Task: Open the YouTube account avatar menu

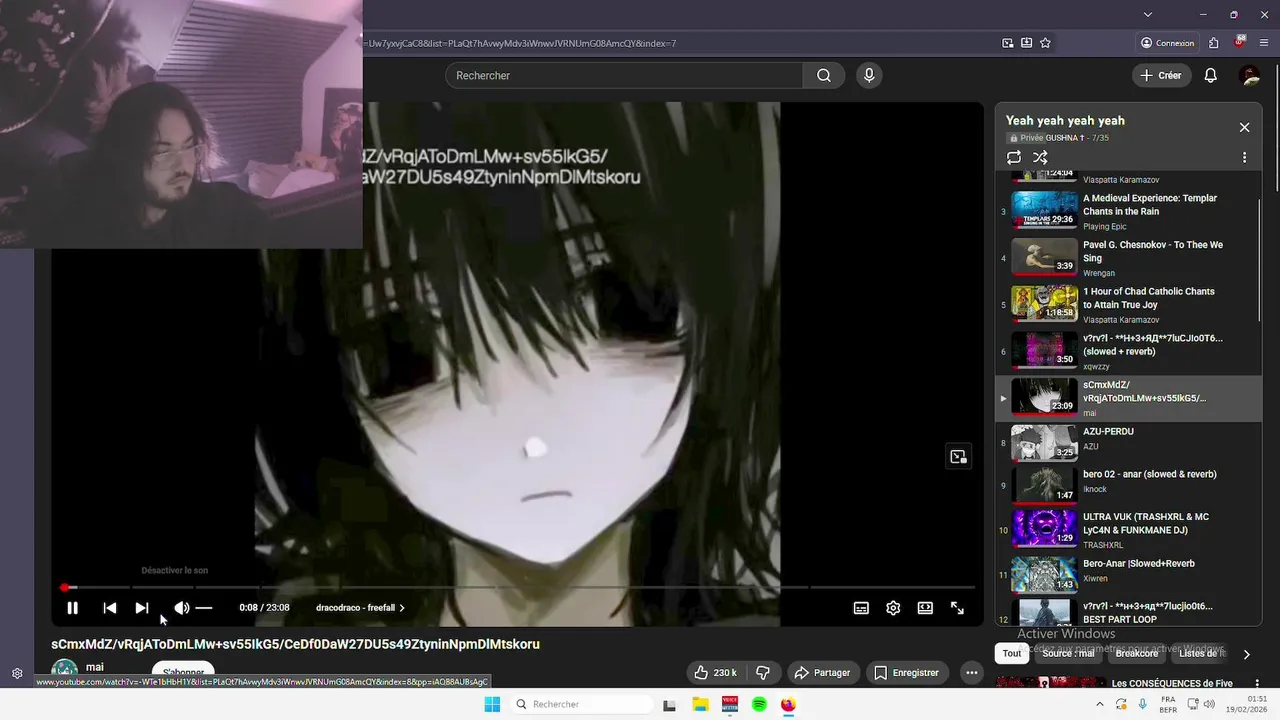Action: tap(1249, 75)
